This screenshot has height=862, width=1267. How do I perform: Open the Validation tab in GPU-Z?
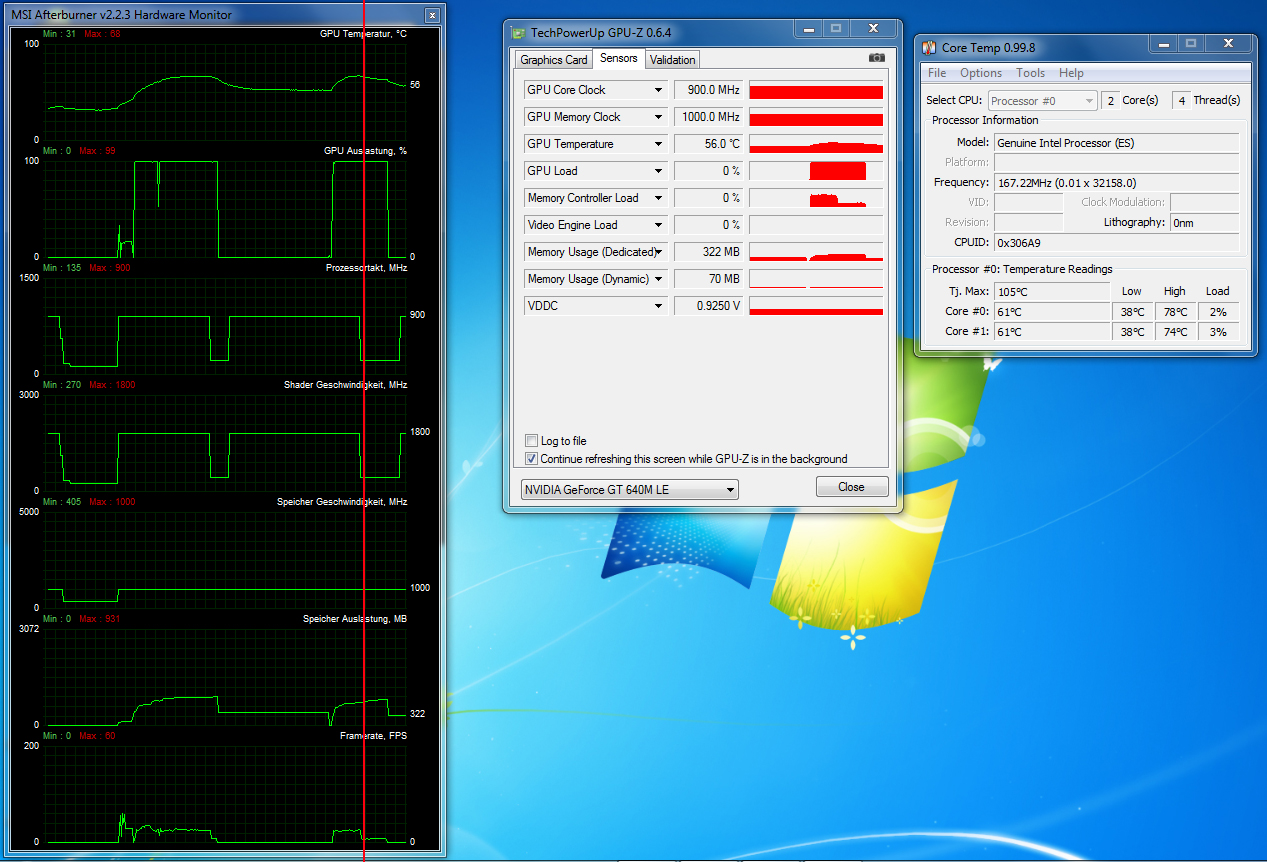click(x=672, y=60)
